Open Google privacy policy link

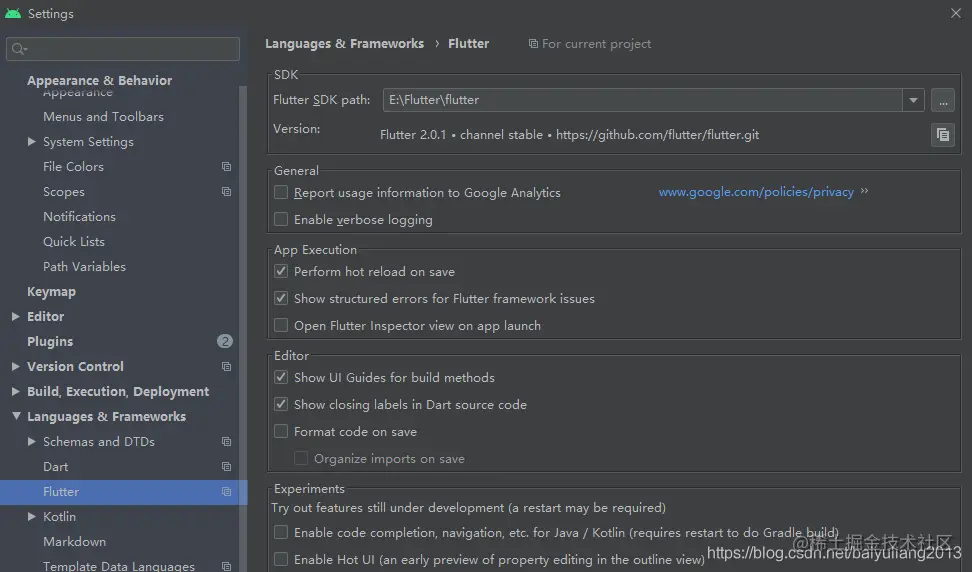click(x=756, y=192)
